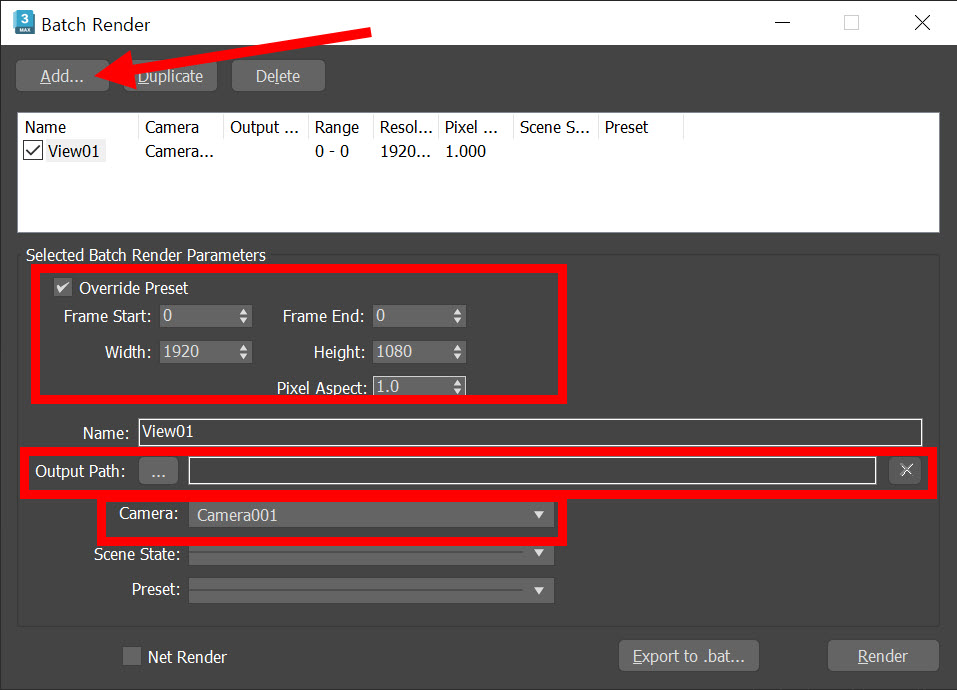This screenshot has width=957, height=690.
Task: Click the Scene S... column header
Action: pyautogui.click(x=556, y=127)
